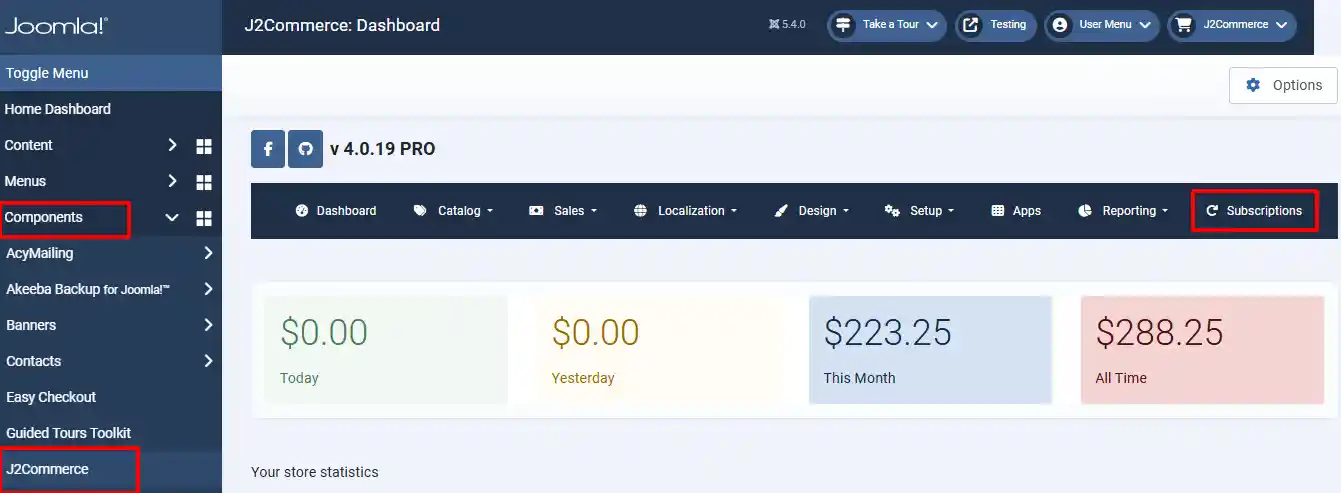Open Content dashboard grid icon

click(x=204, y=146)
